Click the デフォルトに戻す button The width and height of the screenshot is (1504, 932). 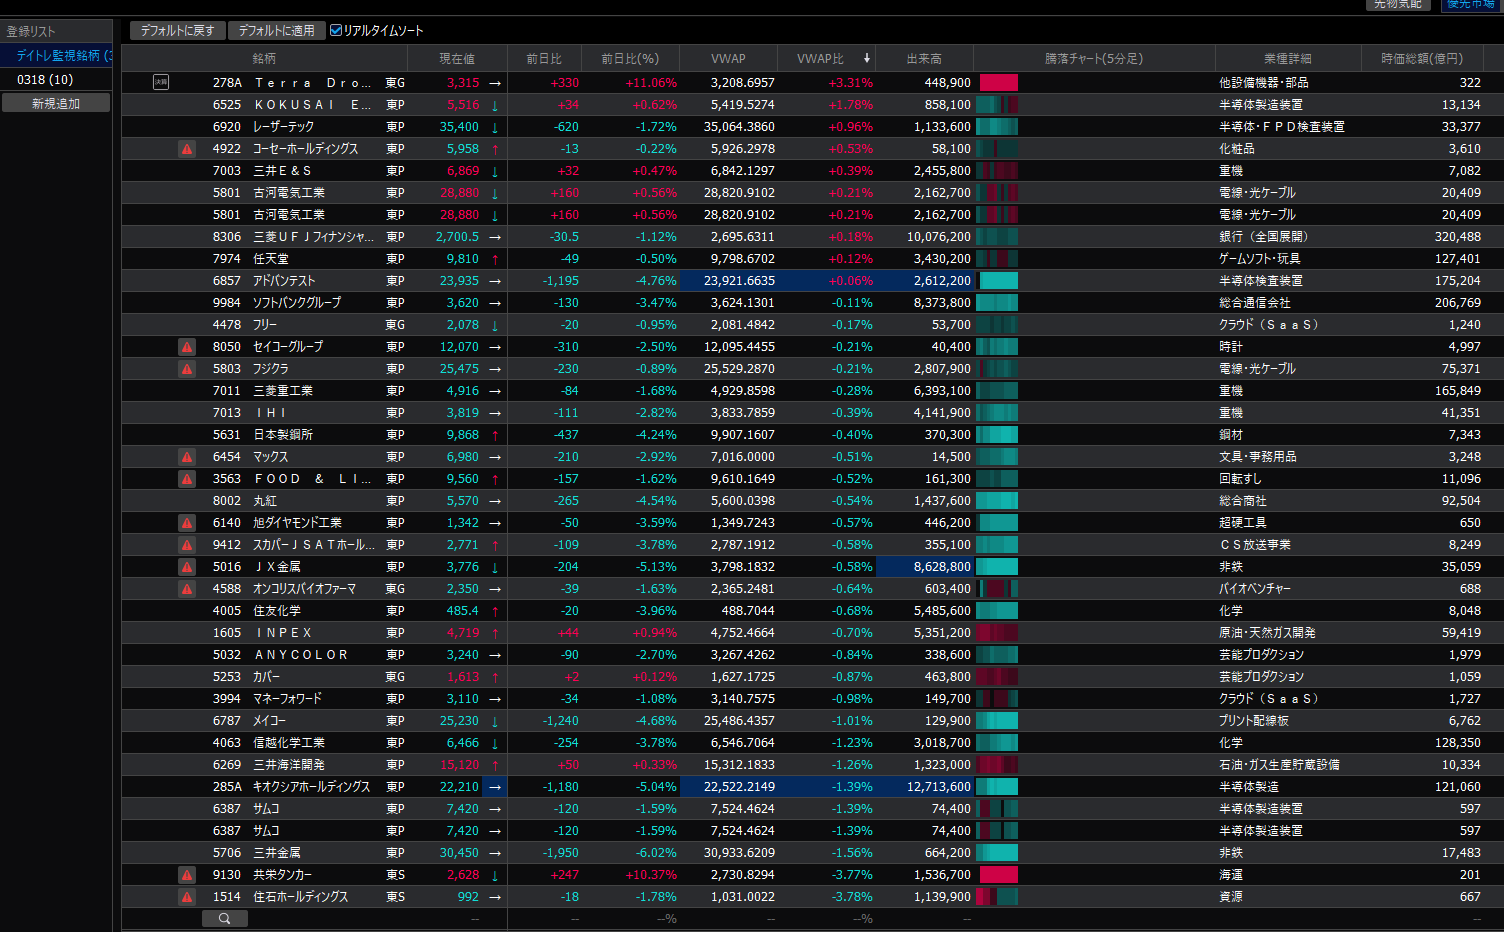[x=177, y=31]
